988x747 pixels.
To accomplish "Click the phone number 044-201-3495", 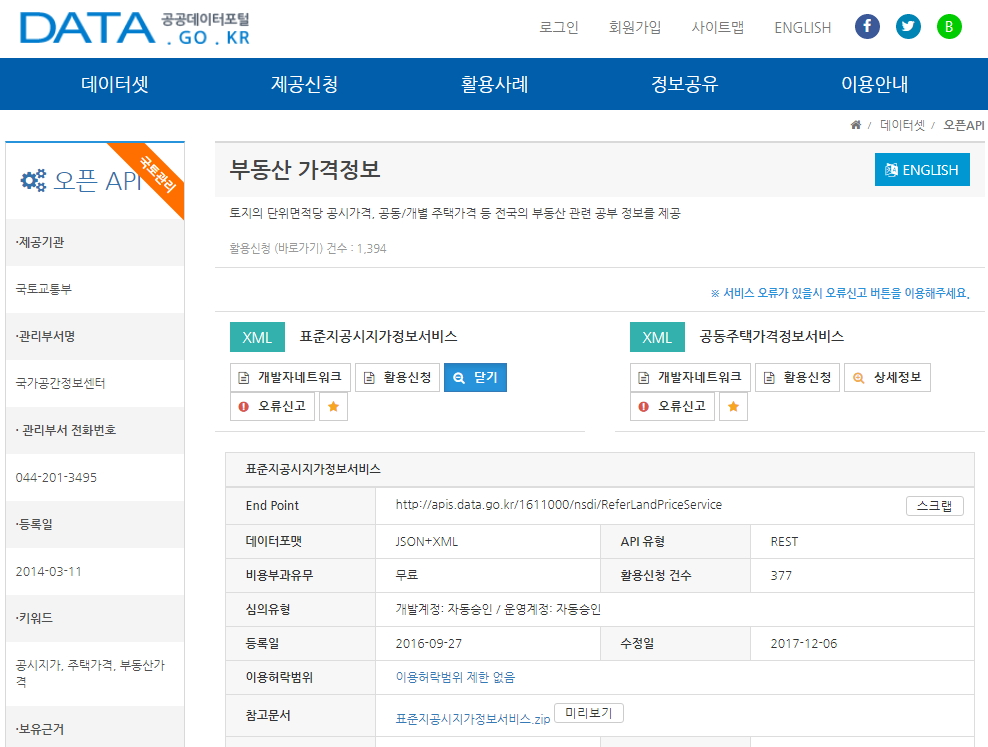I will pos(56,477).
